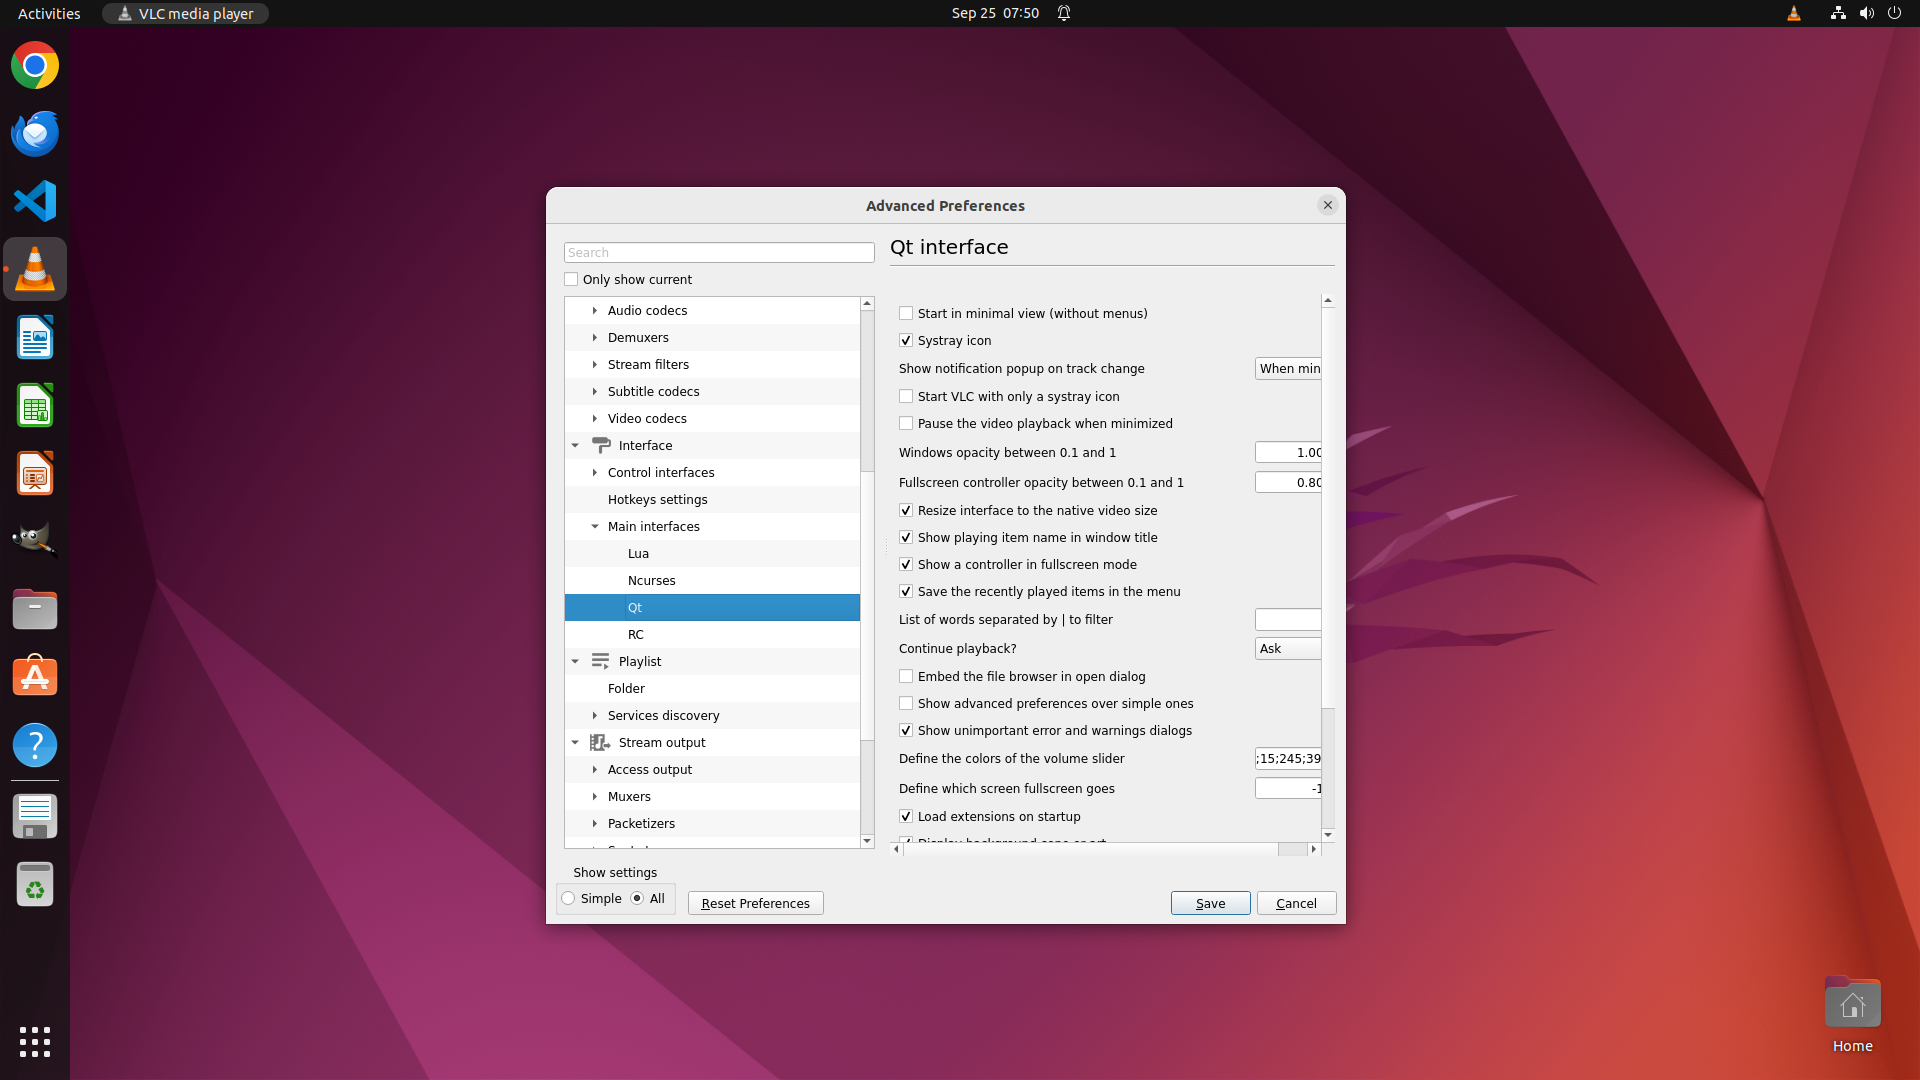Click the preferences Search field
This screenshot has width=1920, height=1080.
click(x=718, y=252)
